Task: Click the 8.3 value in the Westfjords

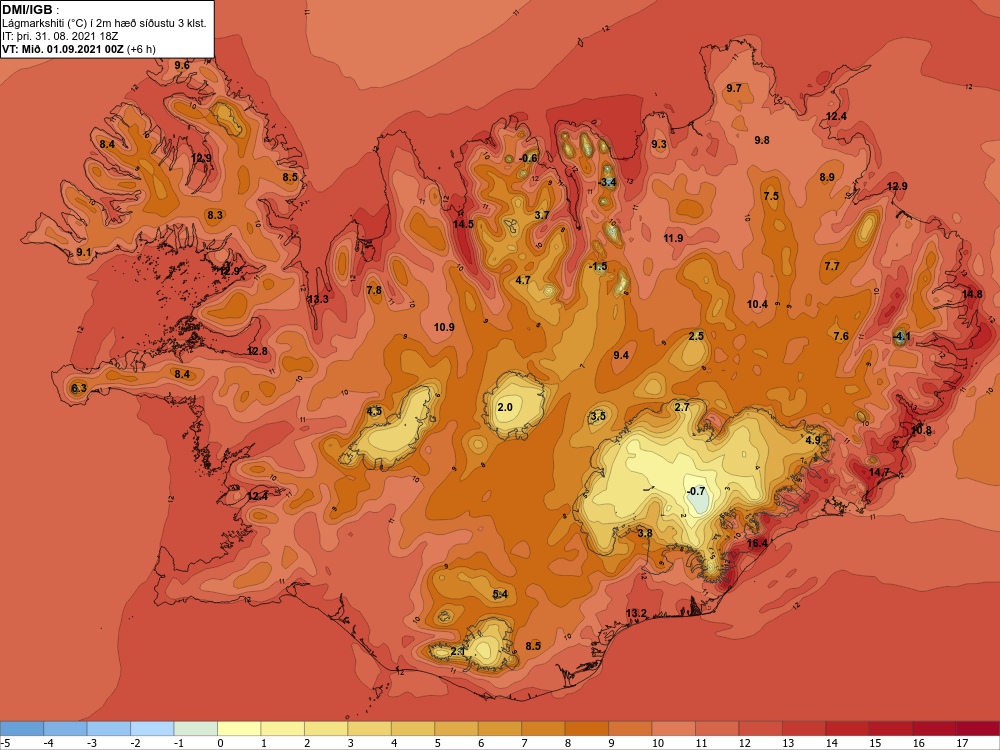Action: pos(215,215)
